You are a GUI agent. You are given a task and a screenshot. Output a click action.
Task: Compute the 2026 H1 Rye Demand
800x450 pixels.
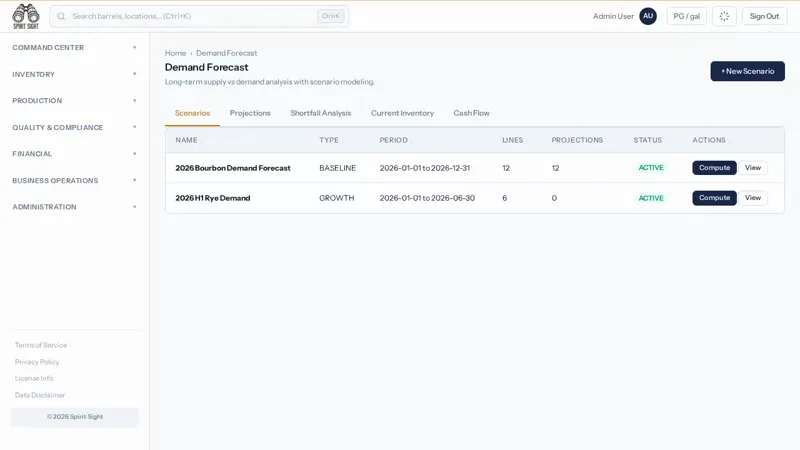714,198
